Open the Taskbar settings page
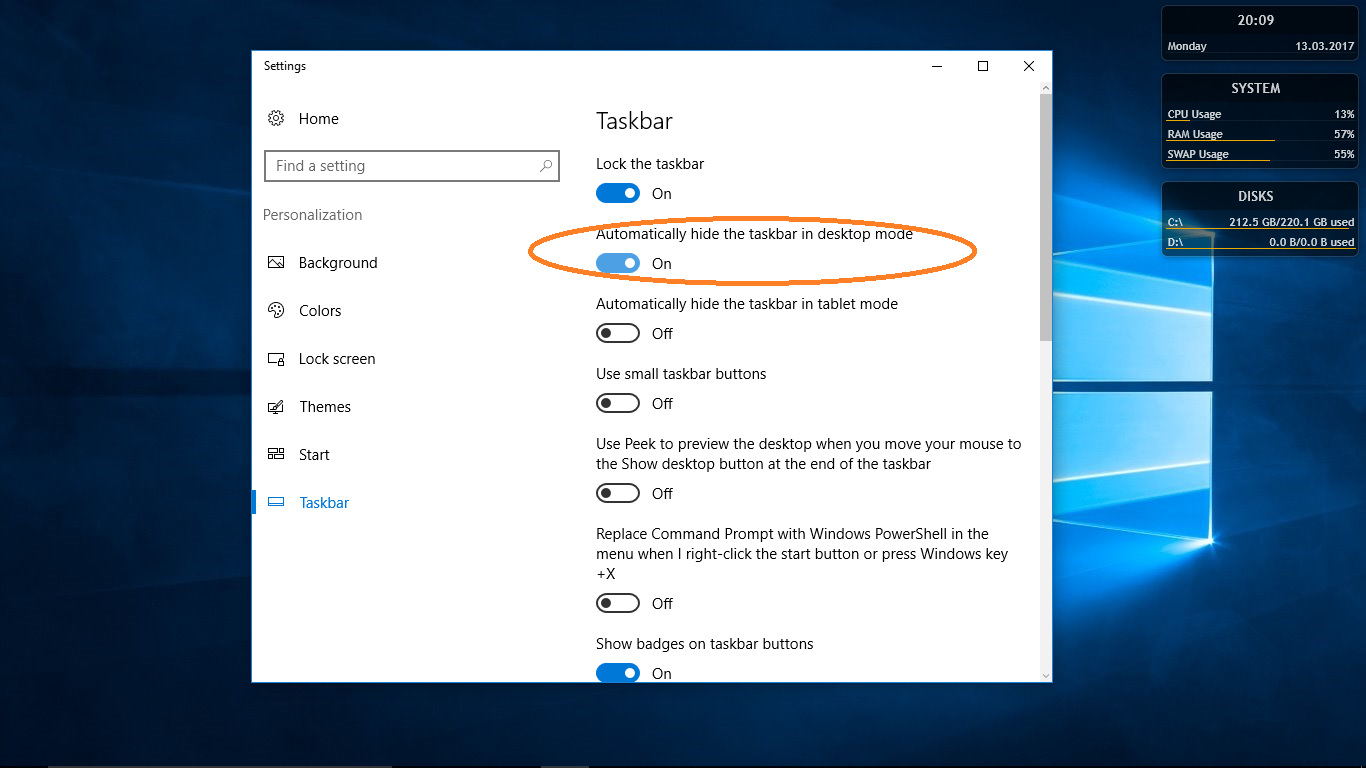This screenshot has width=1366, height=768. point(323,502)
